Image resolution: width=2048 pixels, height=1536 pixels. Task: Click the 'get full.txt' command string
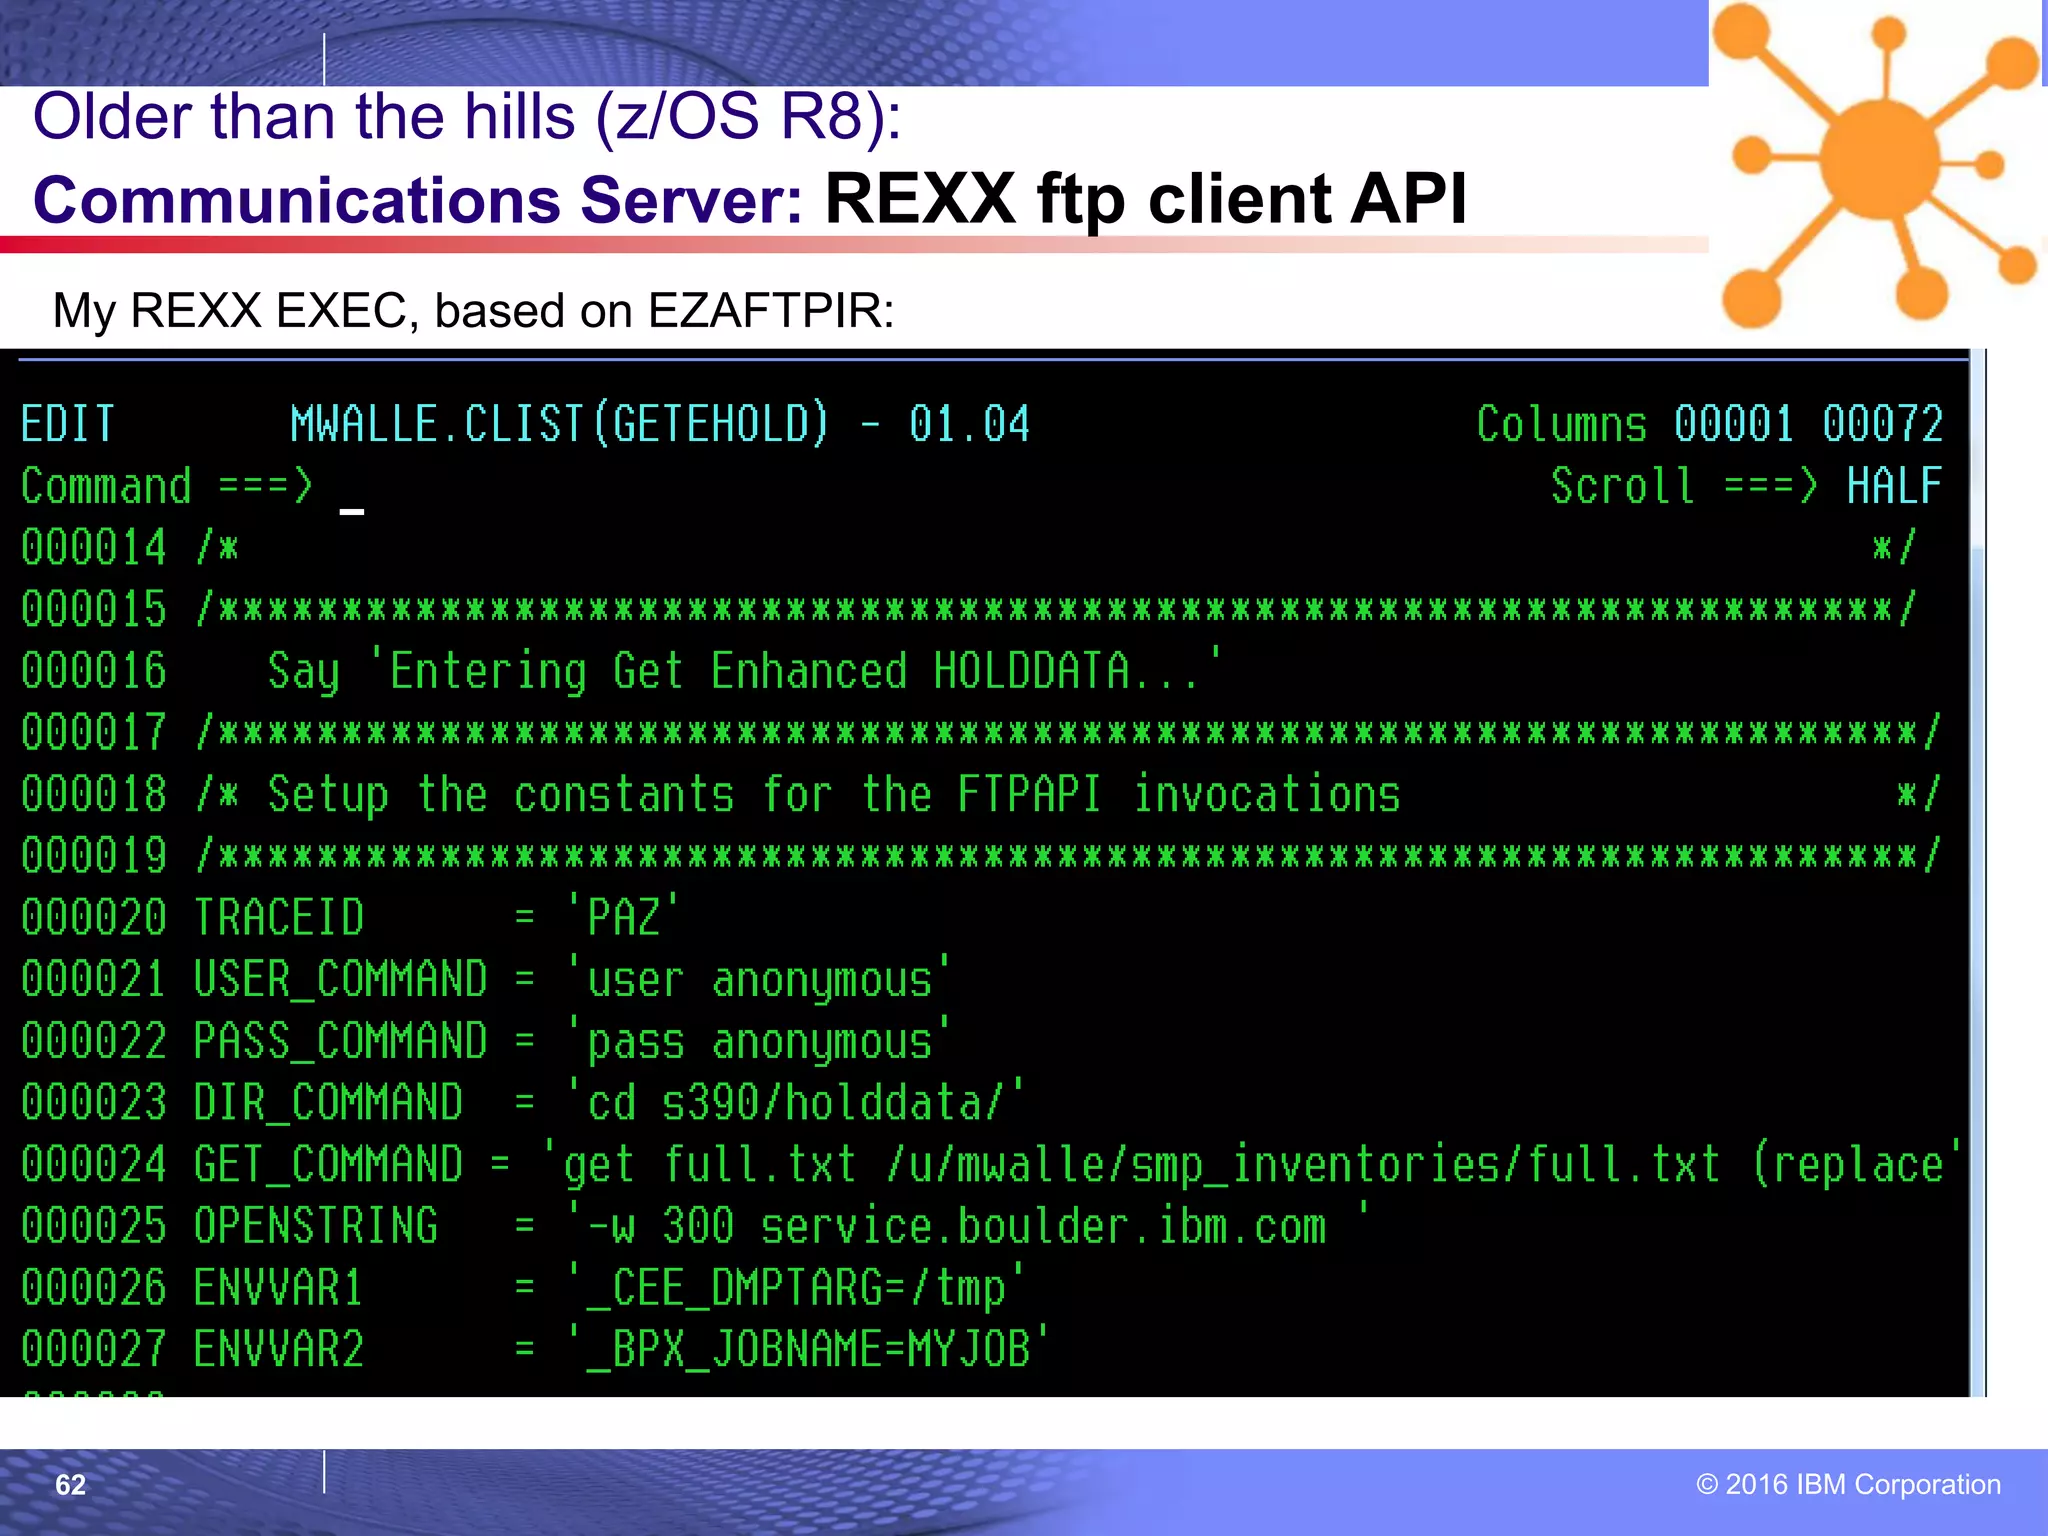(1254, 1164)
